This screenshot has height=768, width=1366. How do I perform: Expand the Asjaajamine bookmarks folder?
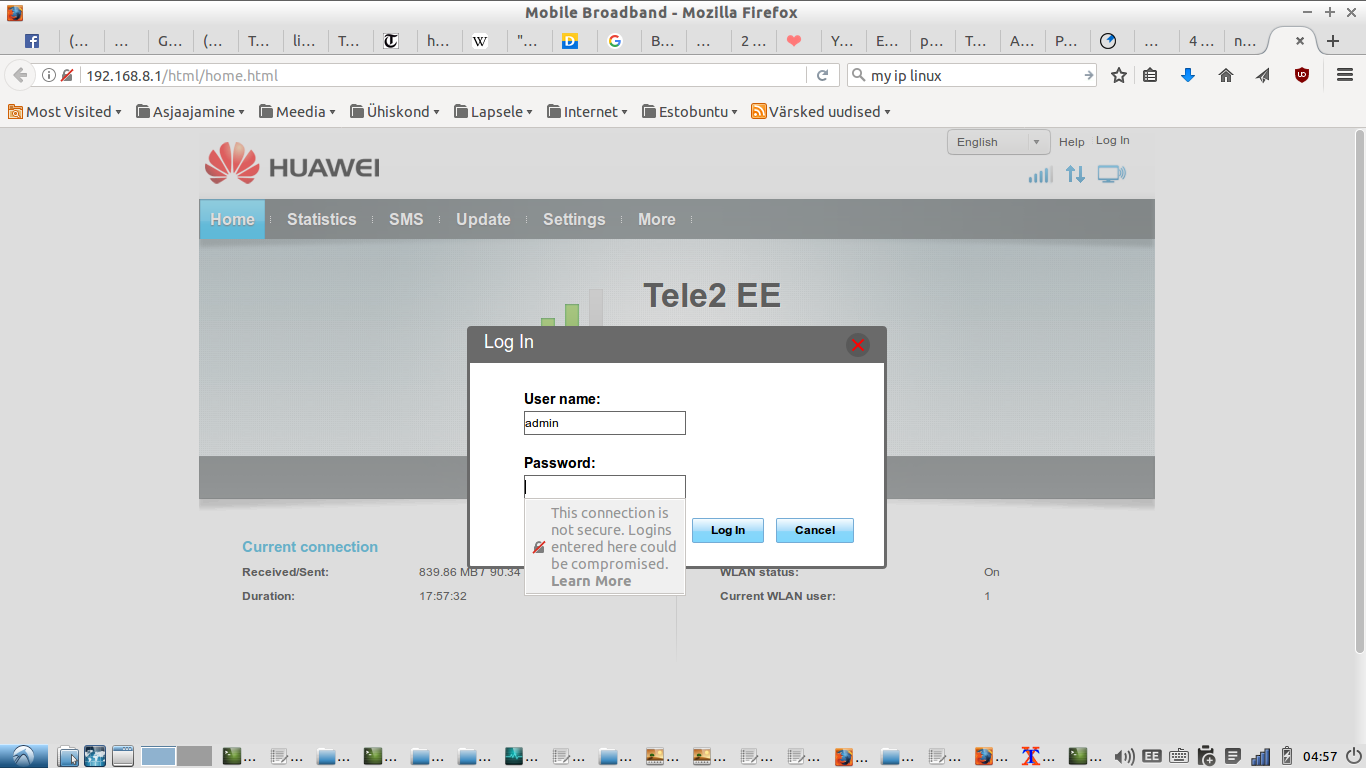190,112
